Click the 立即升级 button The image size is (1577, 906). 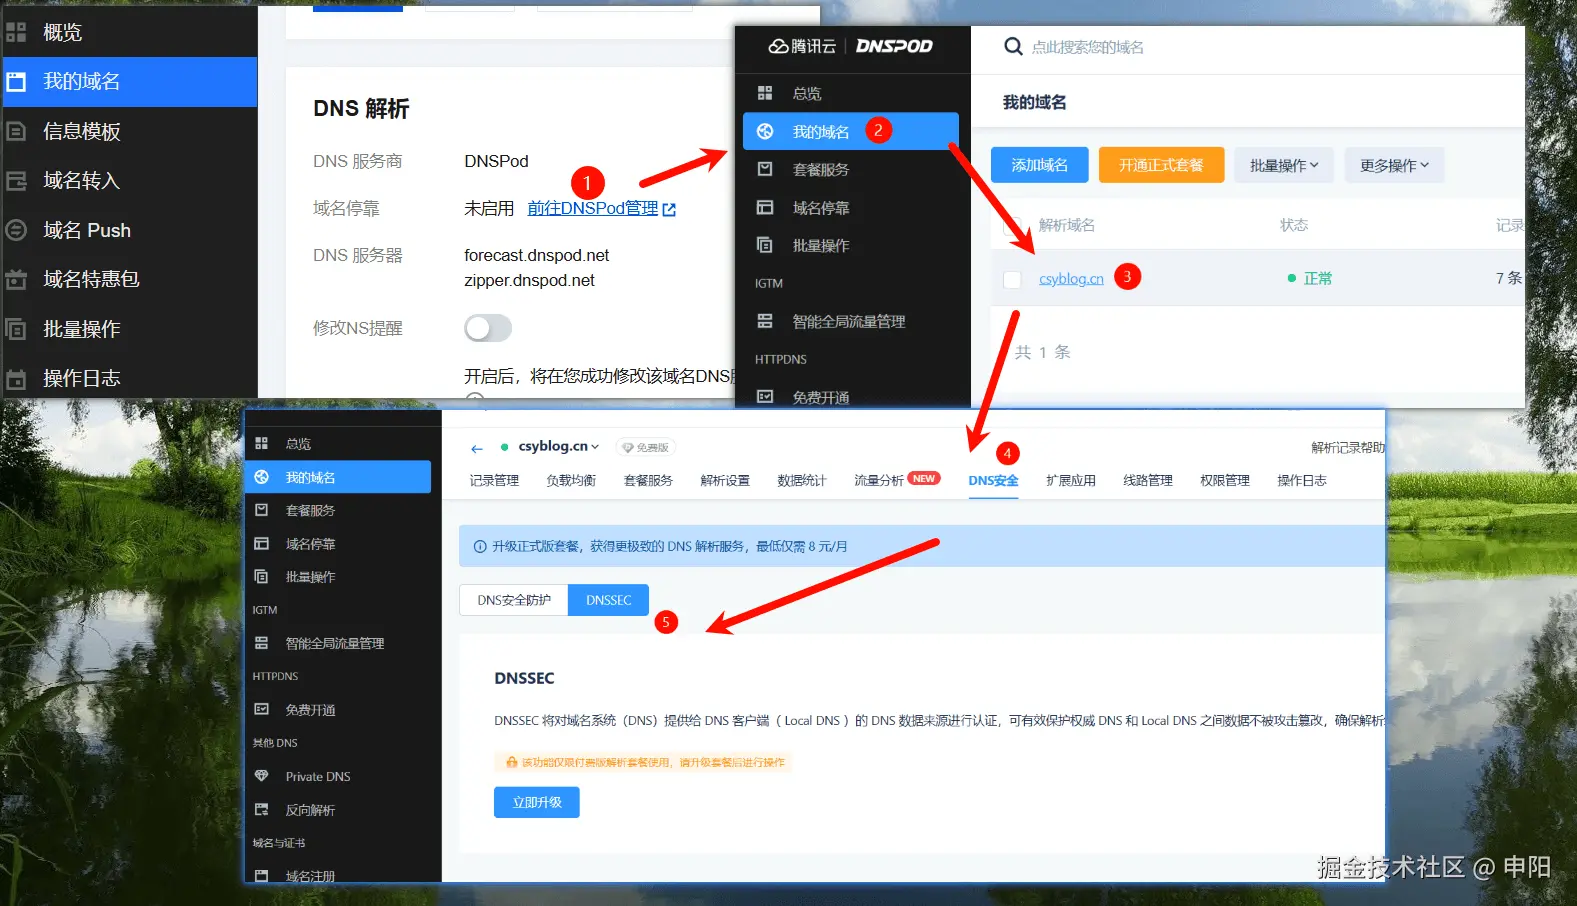(537, 802)
